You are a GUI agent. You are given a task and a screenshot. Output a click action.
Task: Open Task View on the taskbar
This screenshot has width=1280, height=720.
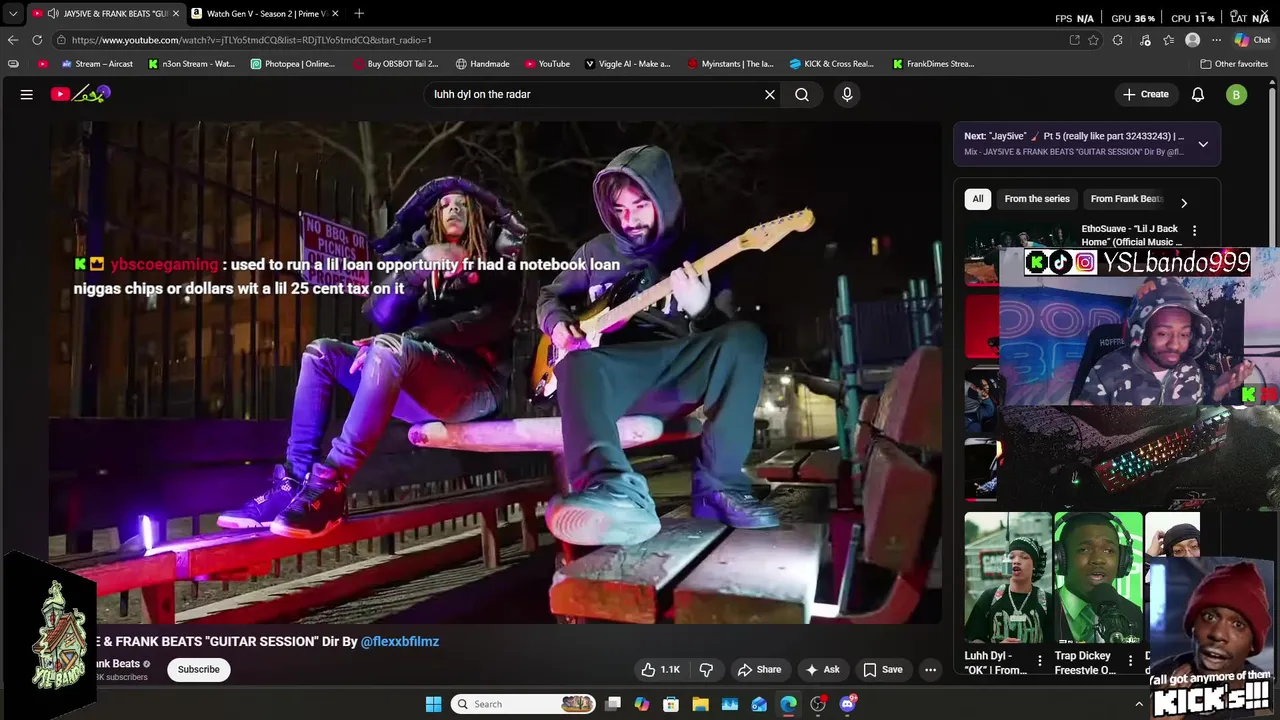[613, 704]
